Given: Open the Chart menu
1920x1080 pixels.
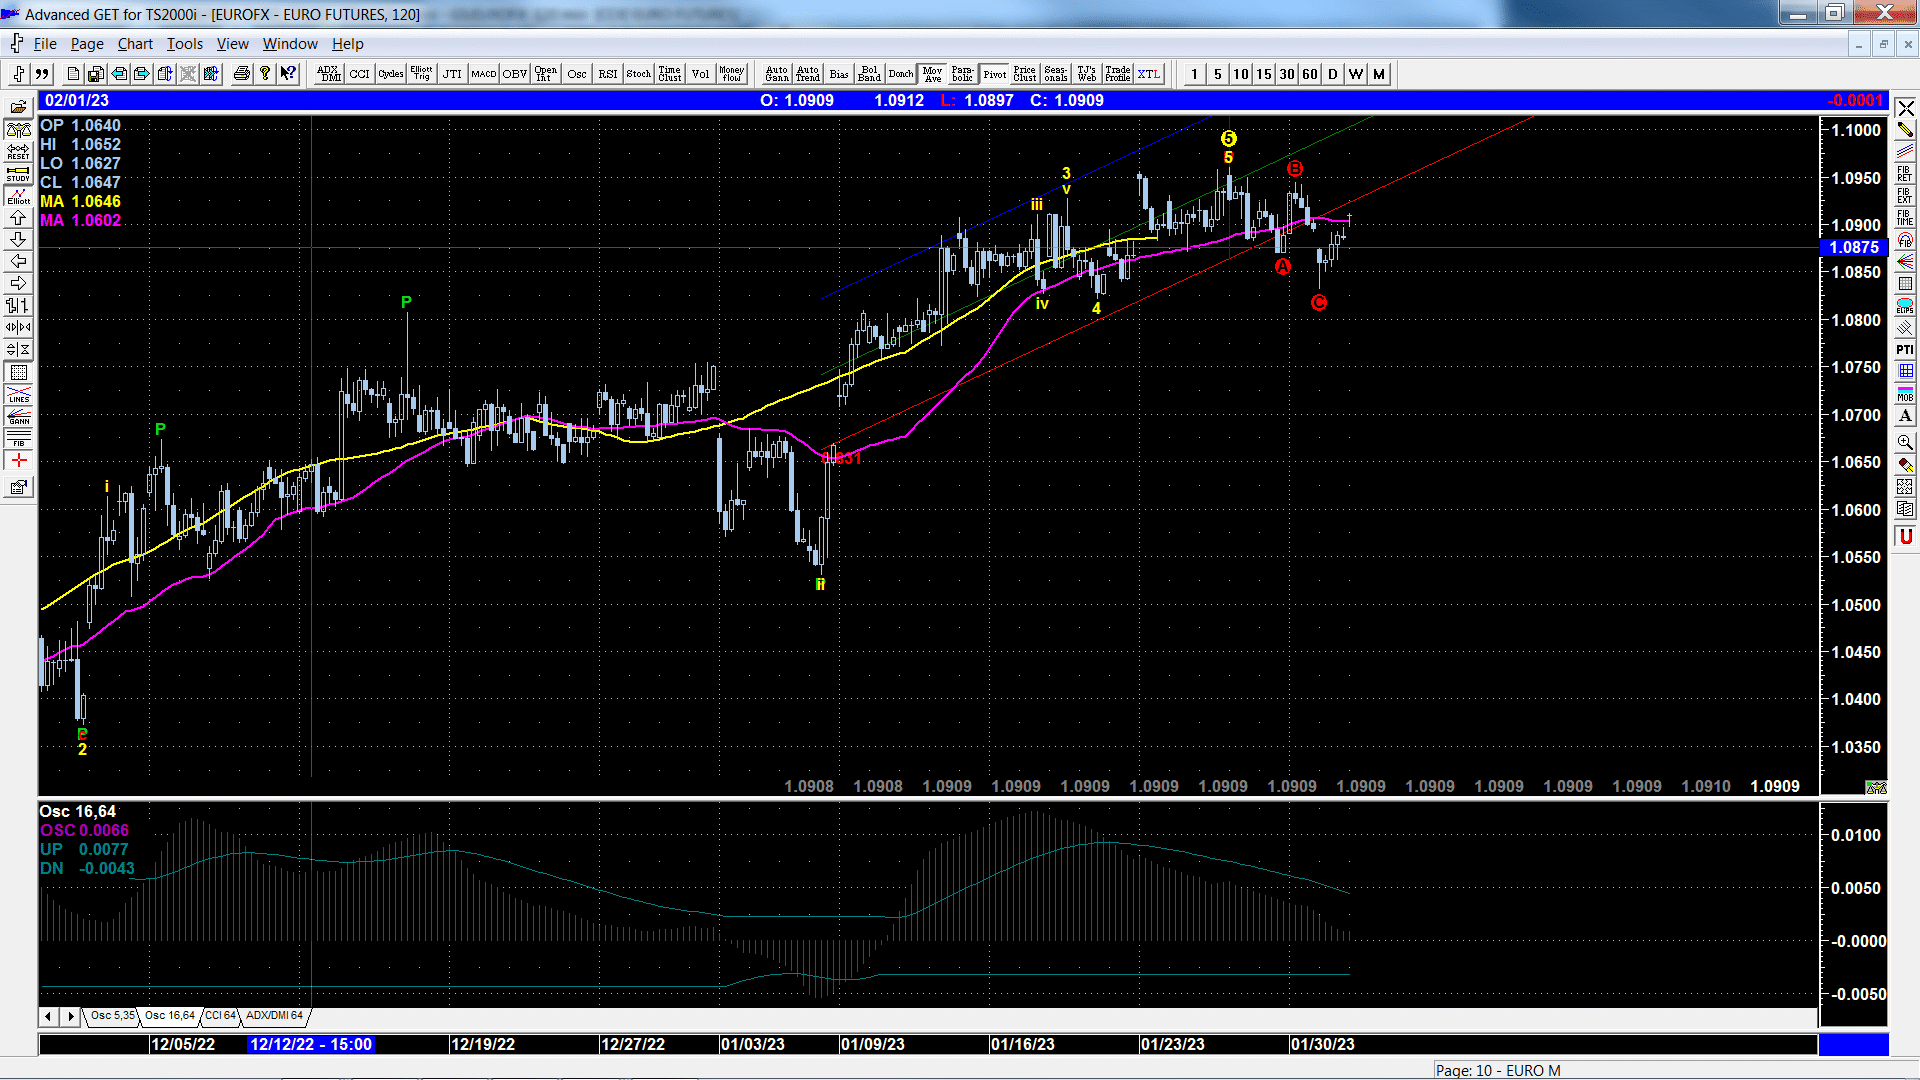Looking at the screenshot, I should click(135, 44).
